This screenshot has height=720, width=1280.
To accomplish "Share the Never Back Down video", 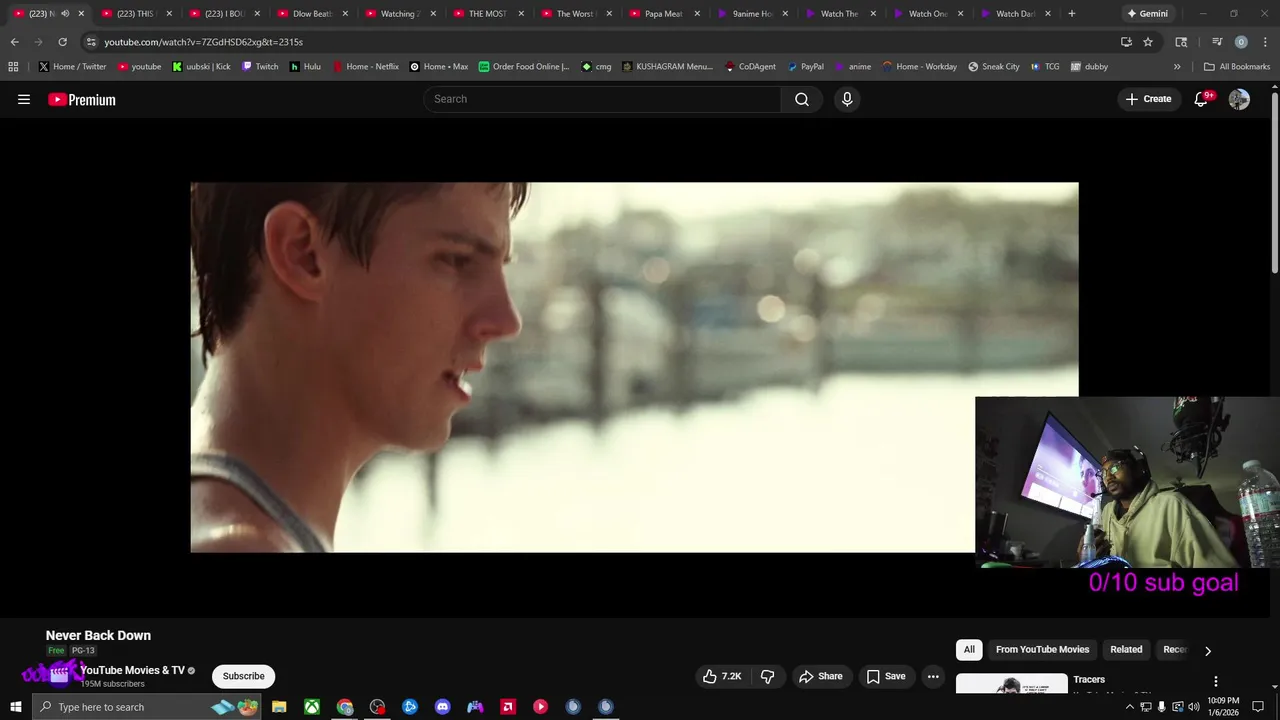I will tap(821, 677).
